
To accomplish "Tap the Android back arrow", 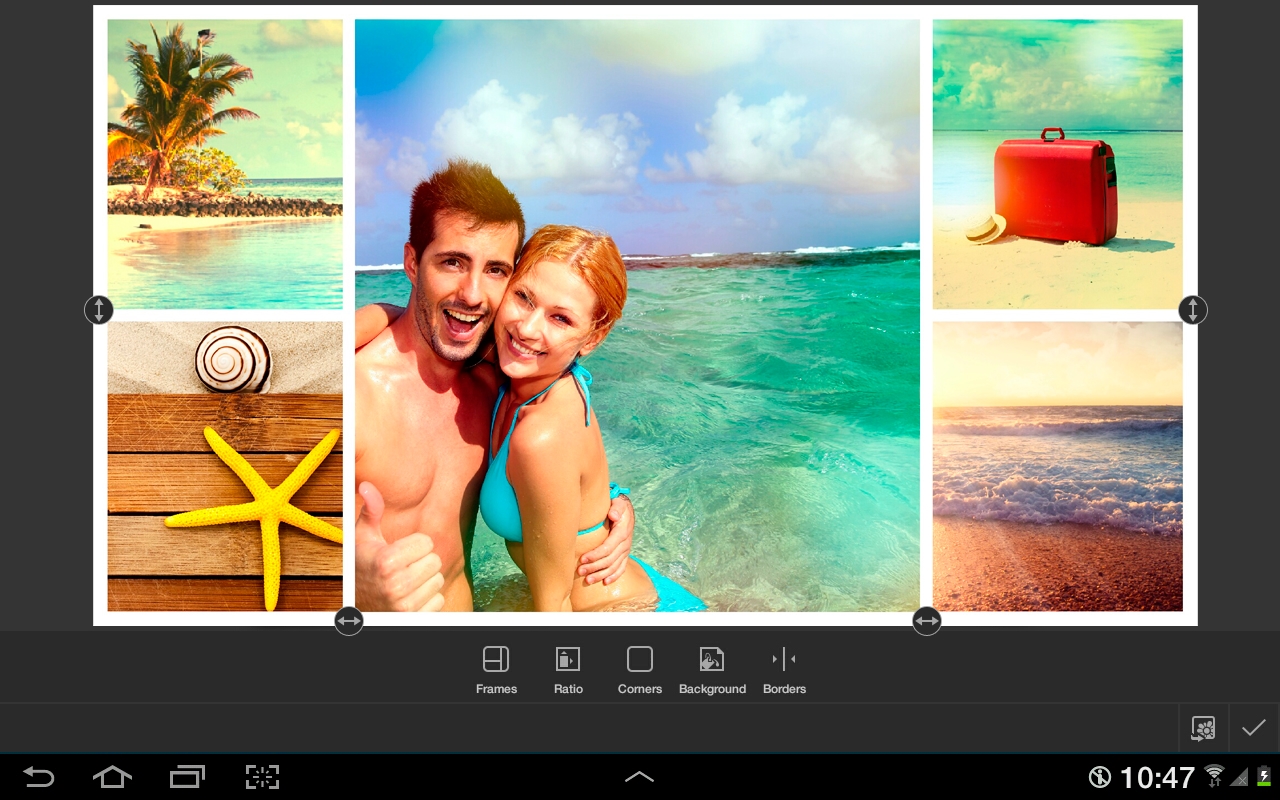I will tap(38, 777).
